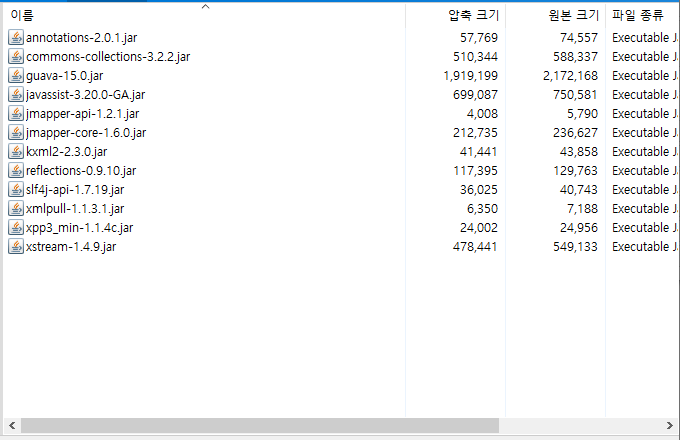This screenshot has height=440, width=680.
Task: Click original size value 7,188
Action: [x=582, y=209]
